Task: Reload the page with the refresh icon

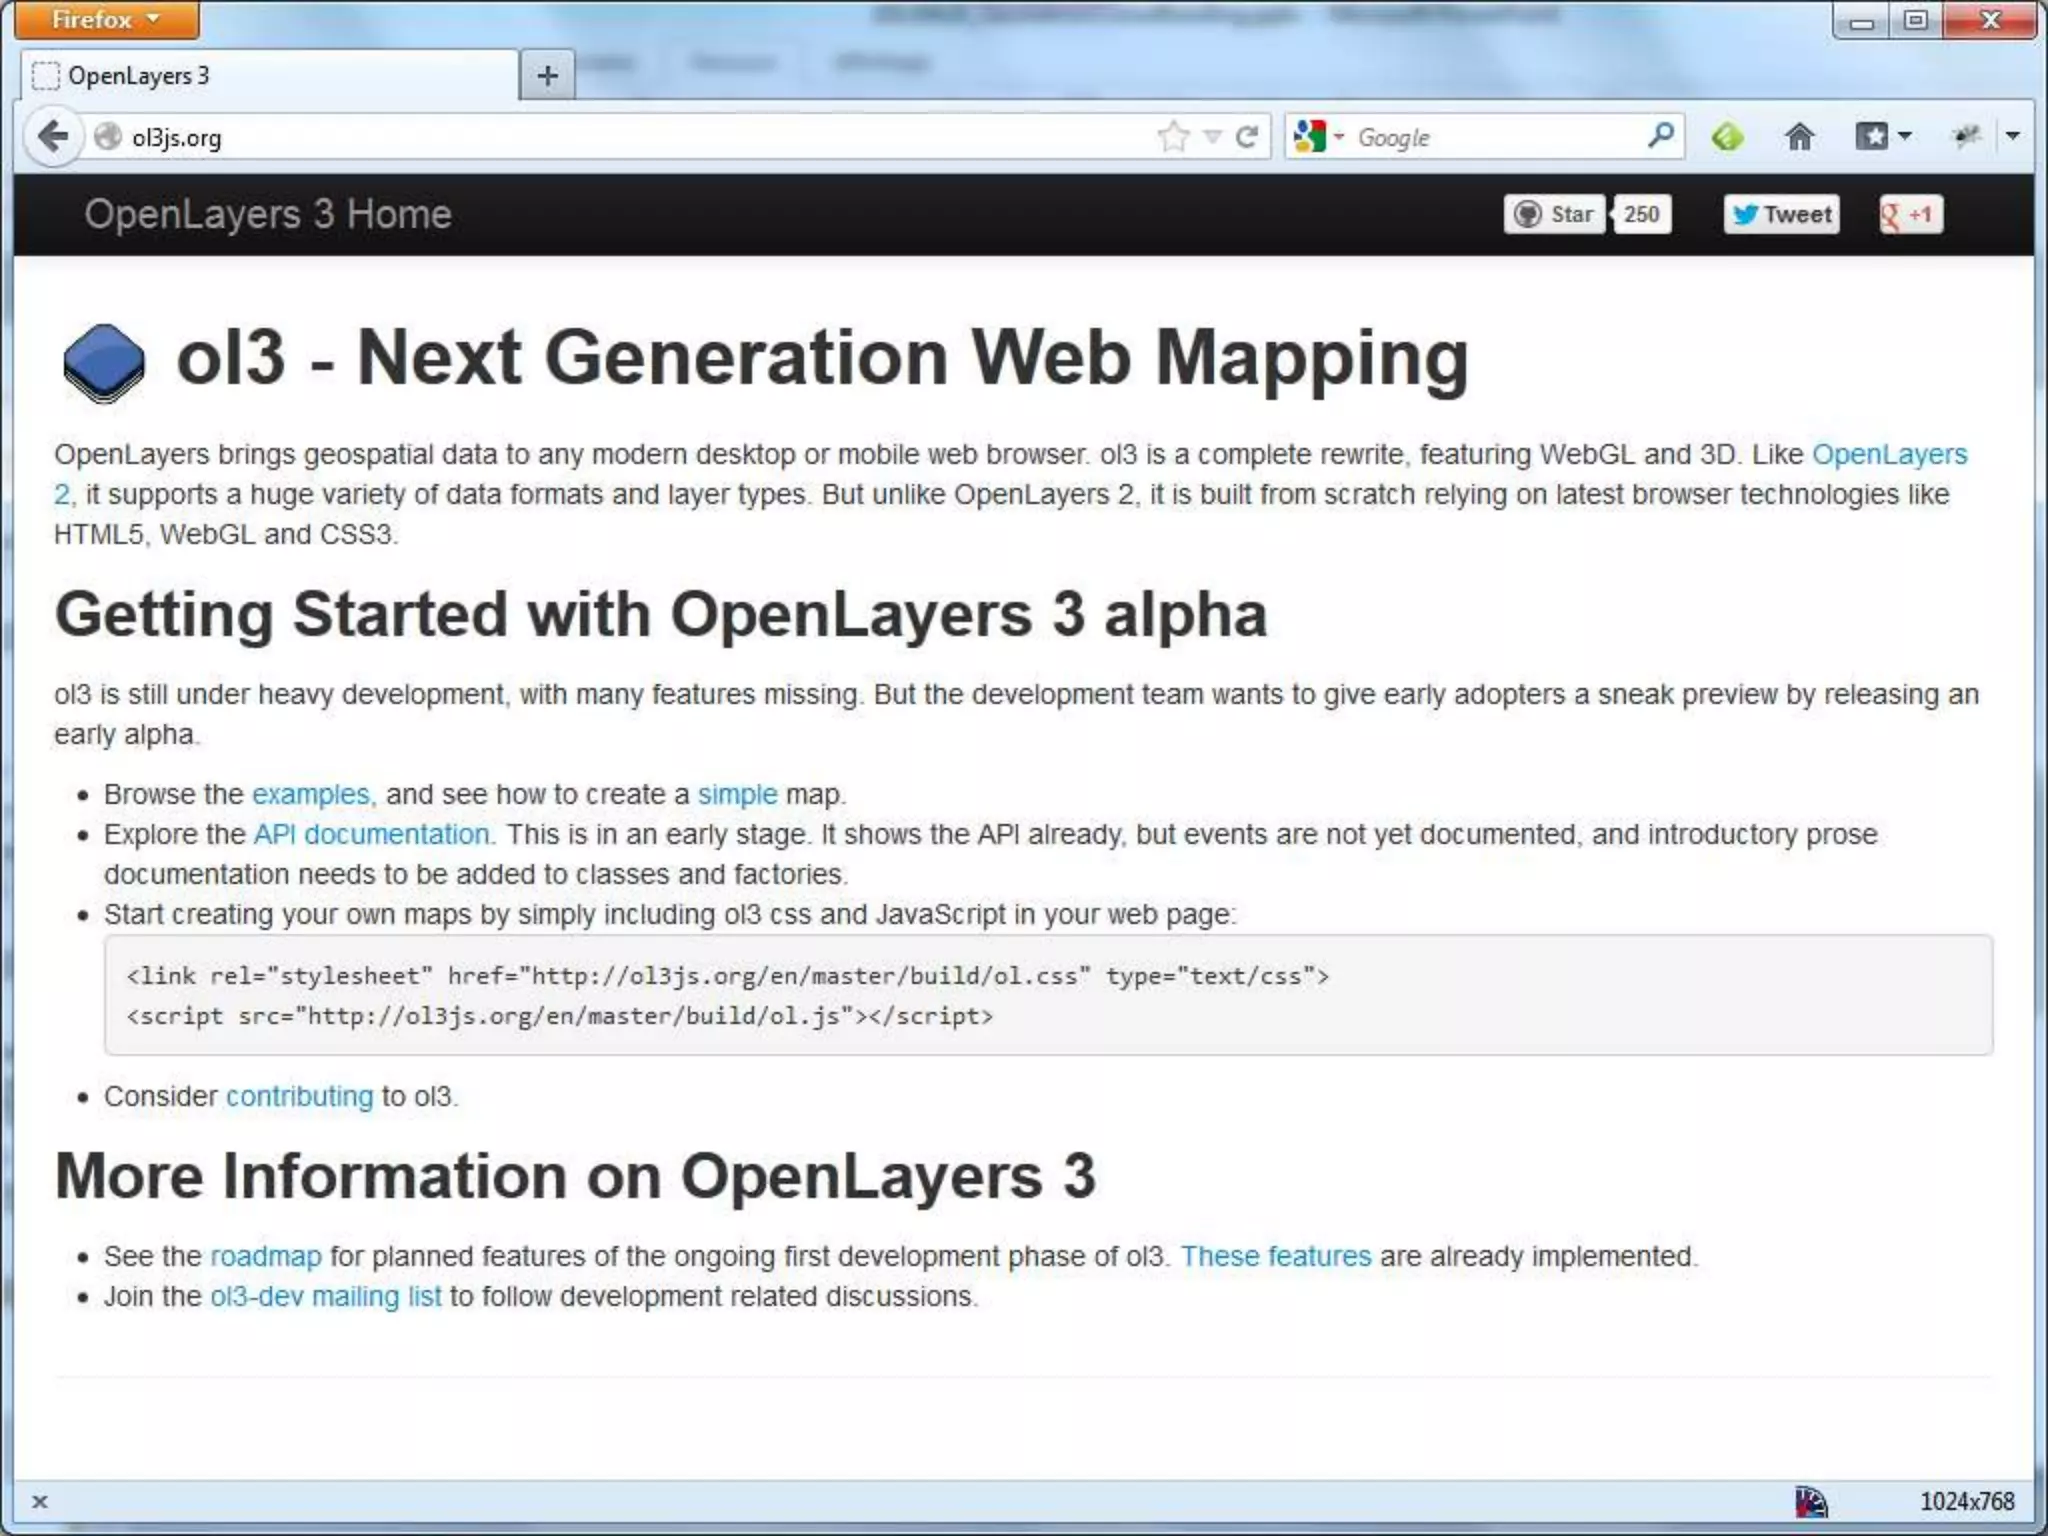Action: (1247, 136)
